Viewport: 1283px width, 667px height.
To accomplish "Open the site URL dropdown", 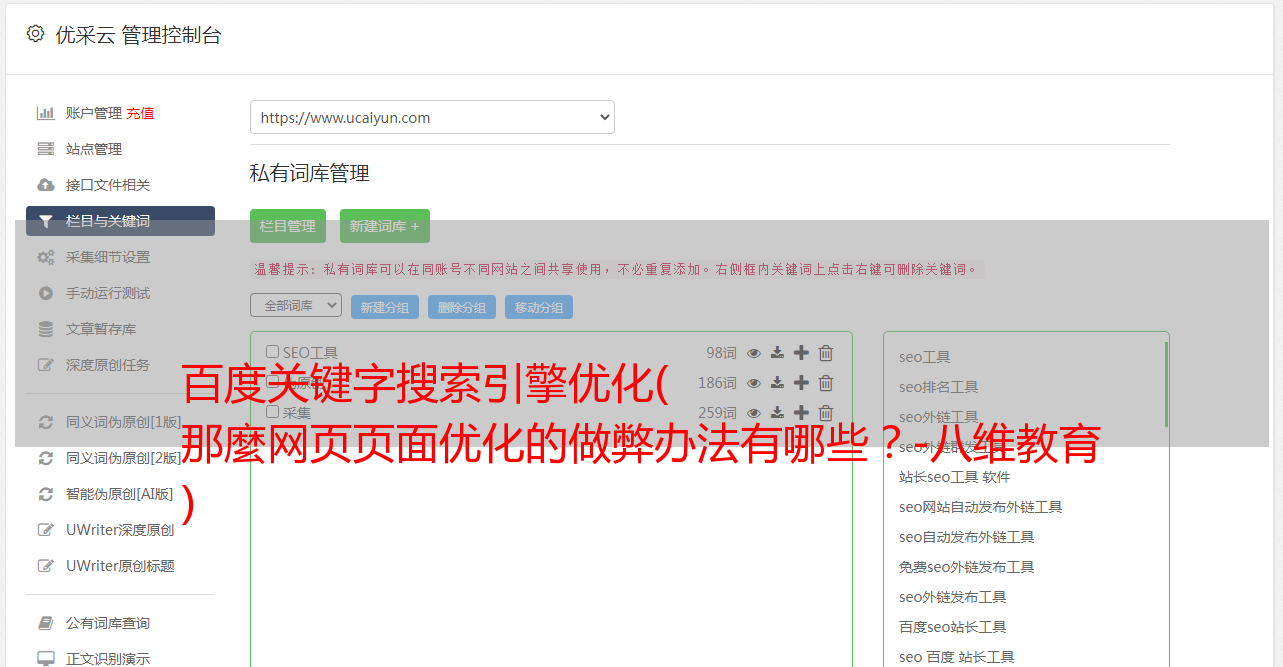I will click(432, 117).
